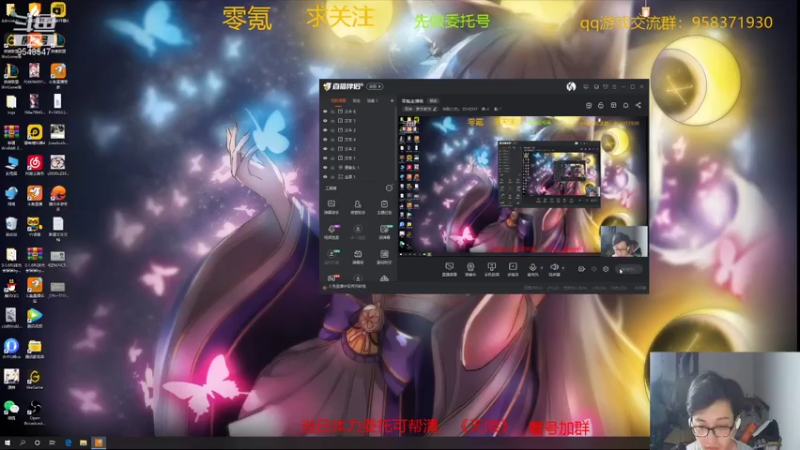The height and width of the screenshot is (450, 800).
Task: Open the user avatar in the app title bar
Action: pyautogui.click(x=571, y=87)
